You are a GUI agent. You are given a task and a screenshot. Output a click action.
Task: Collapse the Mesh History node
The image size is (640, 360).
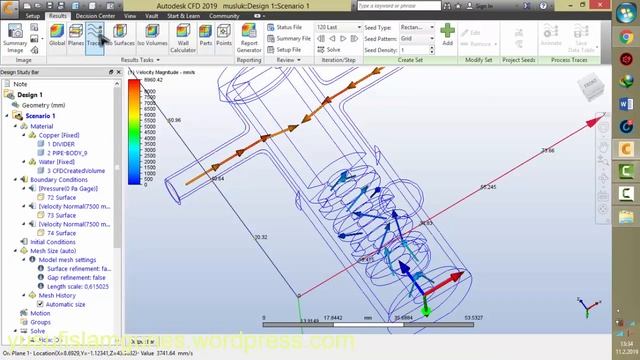coord(24,295)
